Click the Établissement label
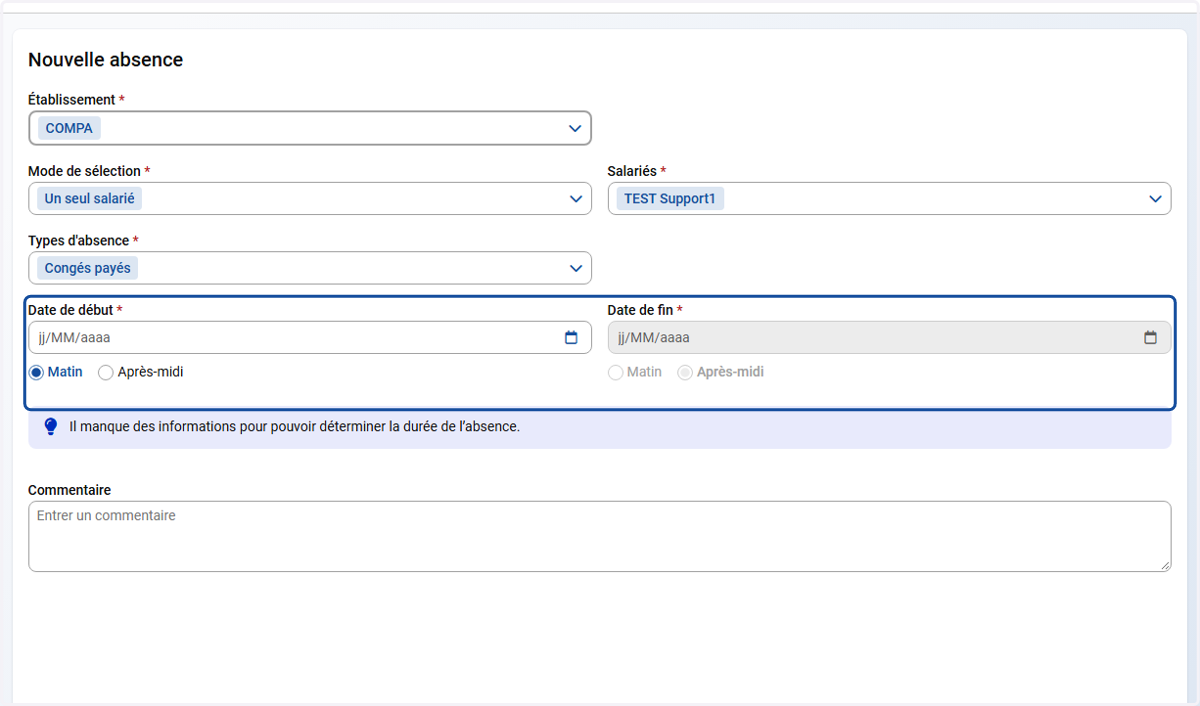 [x=72, y=100]
